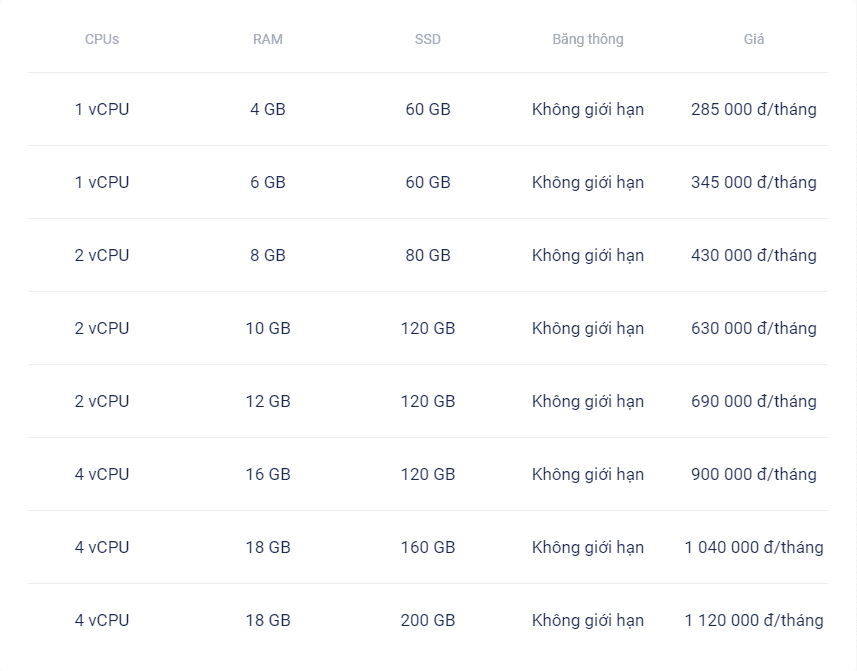Click the "4 GB" RAM cell
857x671 pixels.
(268, 109)
